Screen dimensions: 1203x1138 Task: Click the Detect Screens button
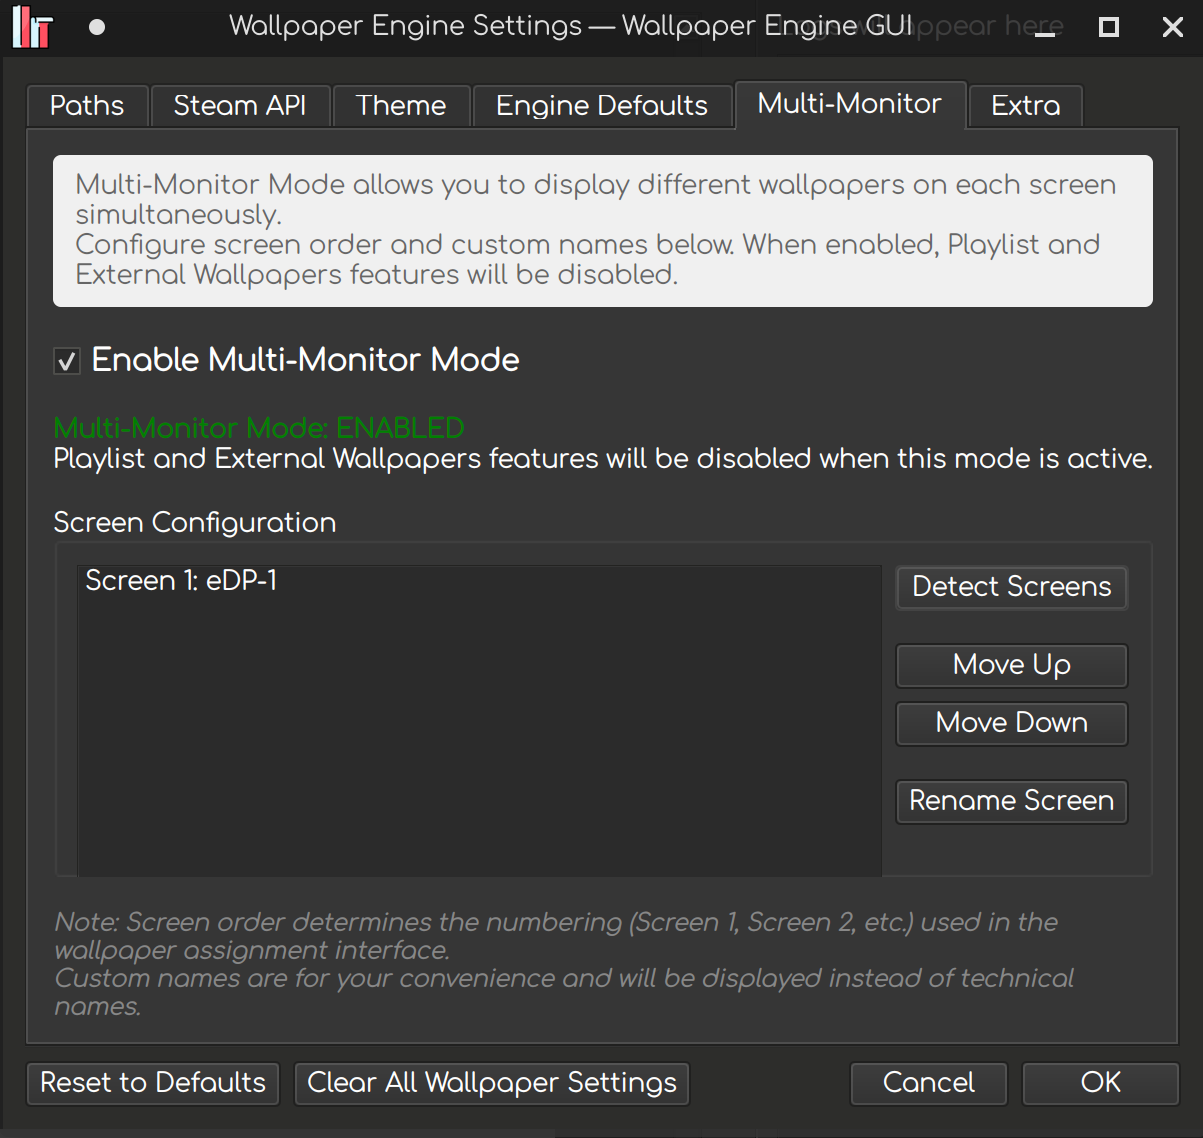1012,587
